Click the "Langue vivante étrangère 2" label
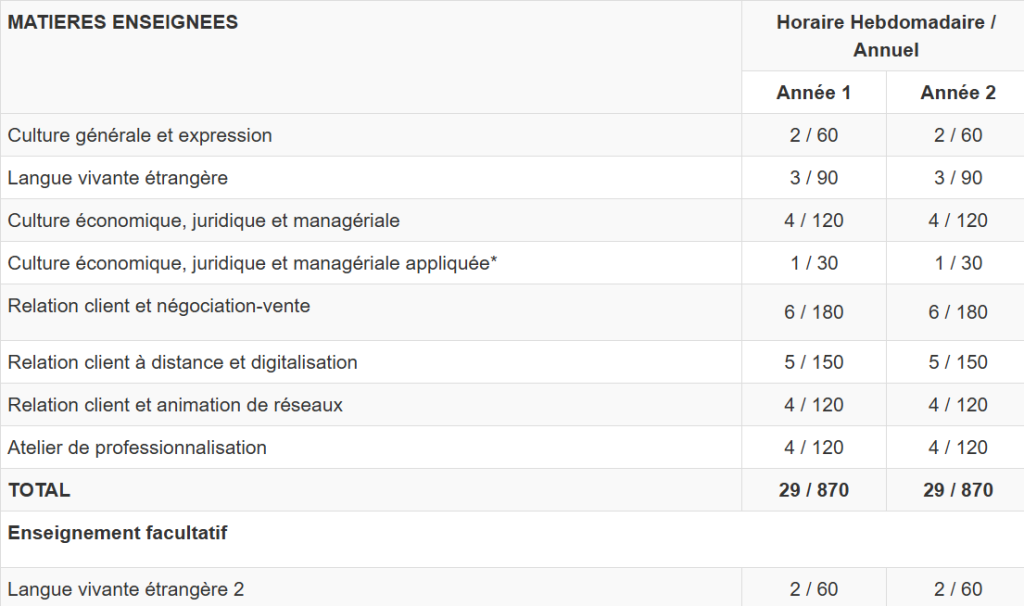 tap(126, 589)
